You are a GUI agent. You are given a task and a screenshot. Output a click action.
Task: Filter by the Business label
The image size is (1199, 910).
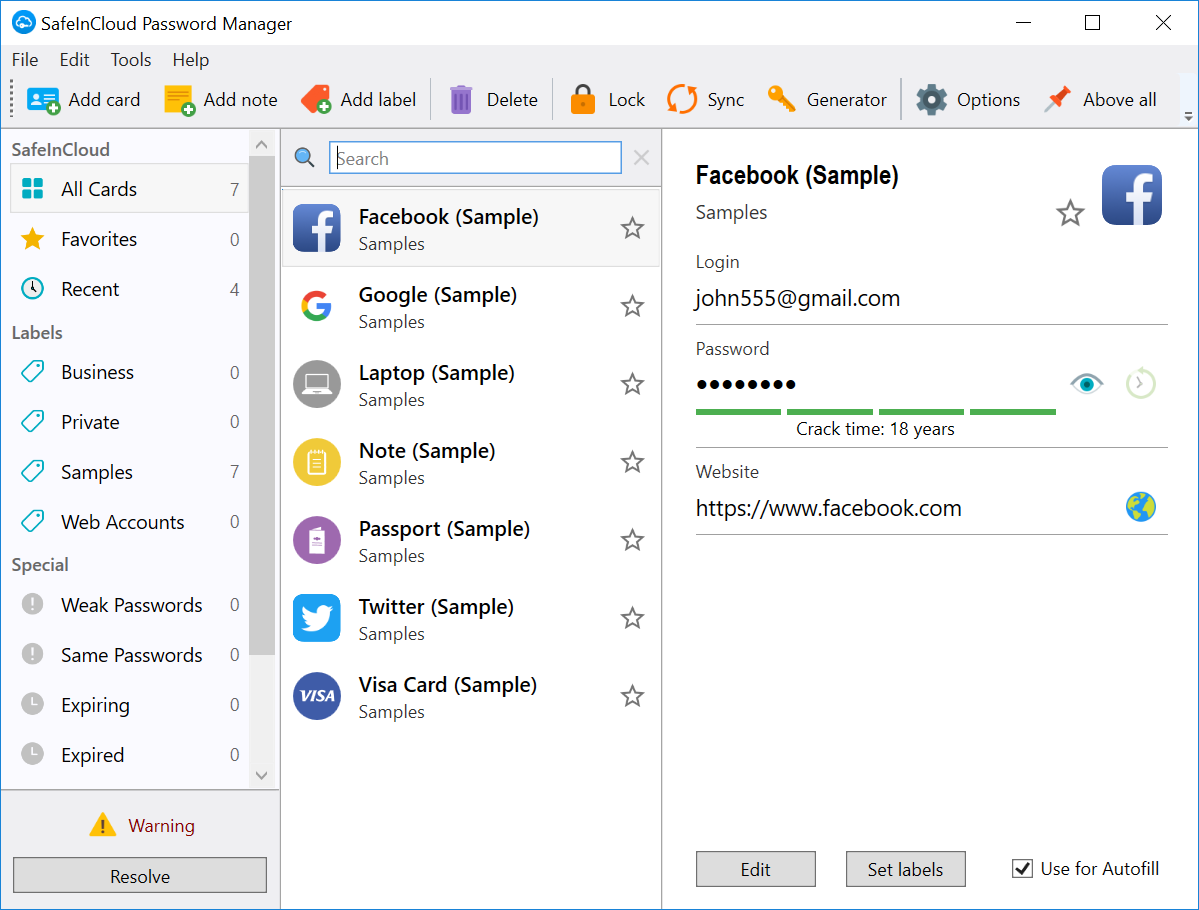click(x=129, y=372)
